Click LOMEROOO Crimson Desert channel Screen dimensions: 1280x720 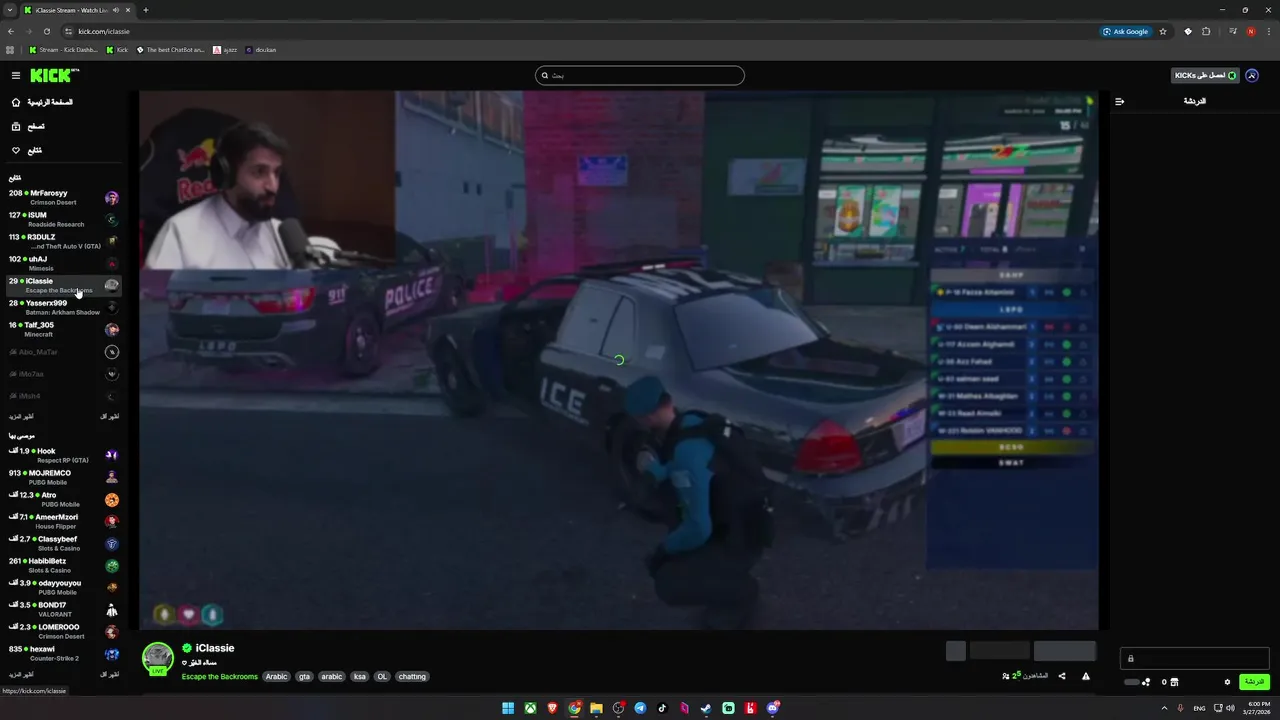(x=64, y=631)
